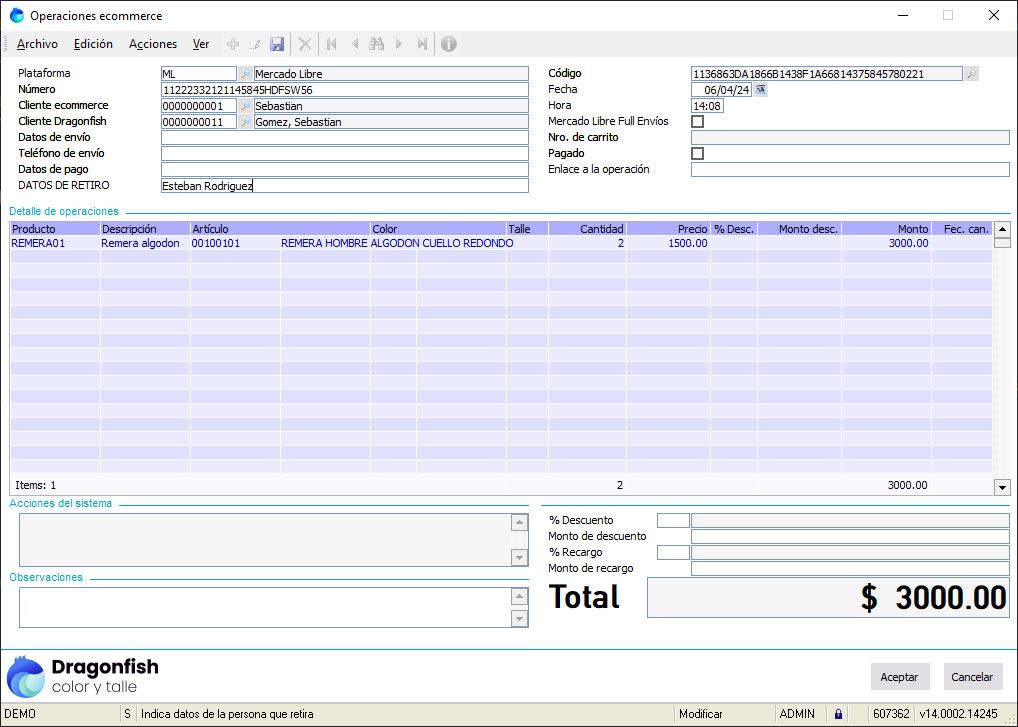This screenshot has height=727, width=1018.
Task: Focus the Monto de recargo field
Action: tap(850, 569)
